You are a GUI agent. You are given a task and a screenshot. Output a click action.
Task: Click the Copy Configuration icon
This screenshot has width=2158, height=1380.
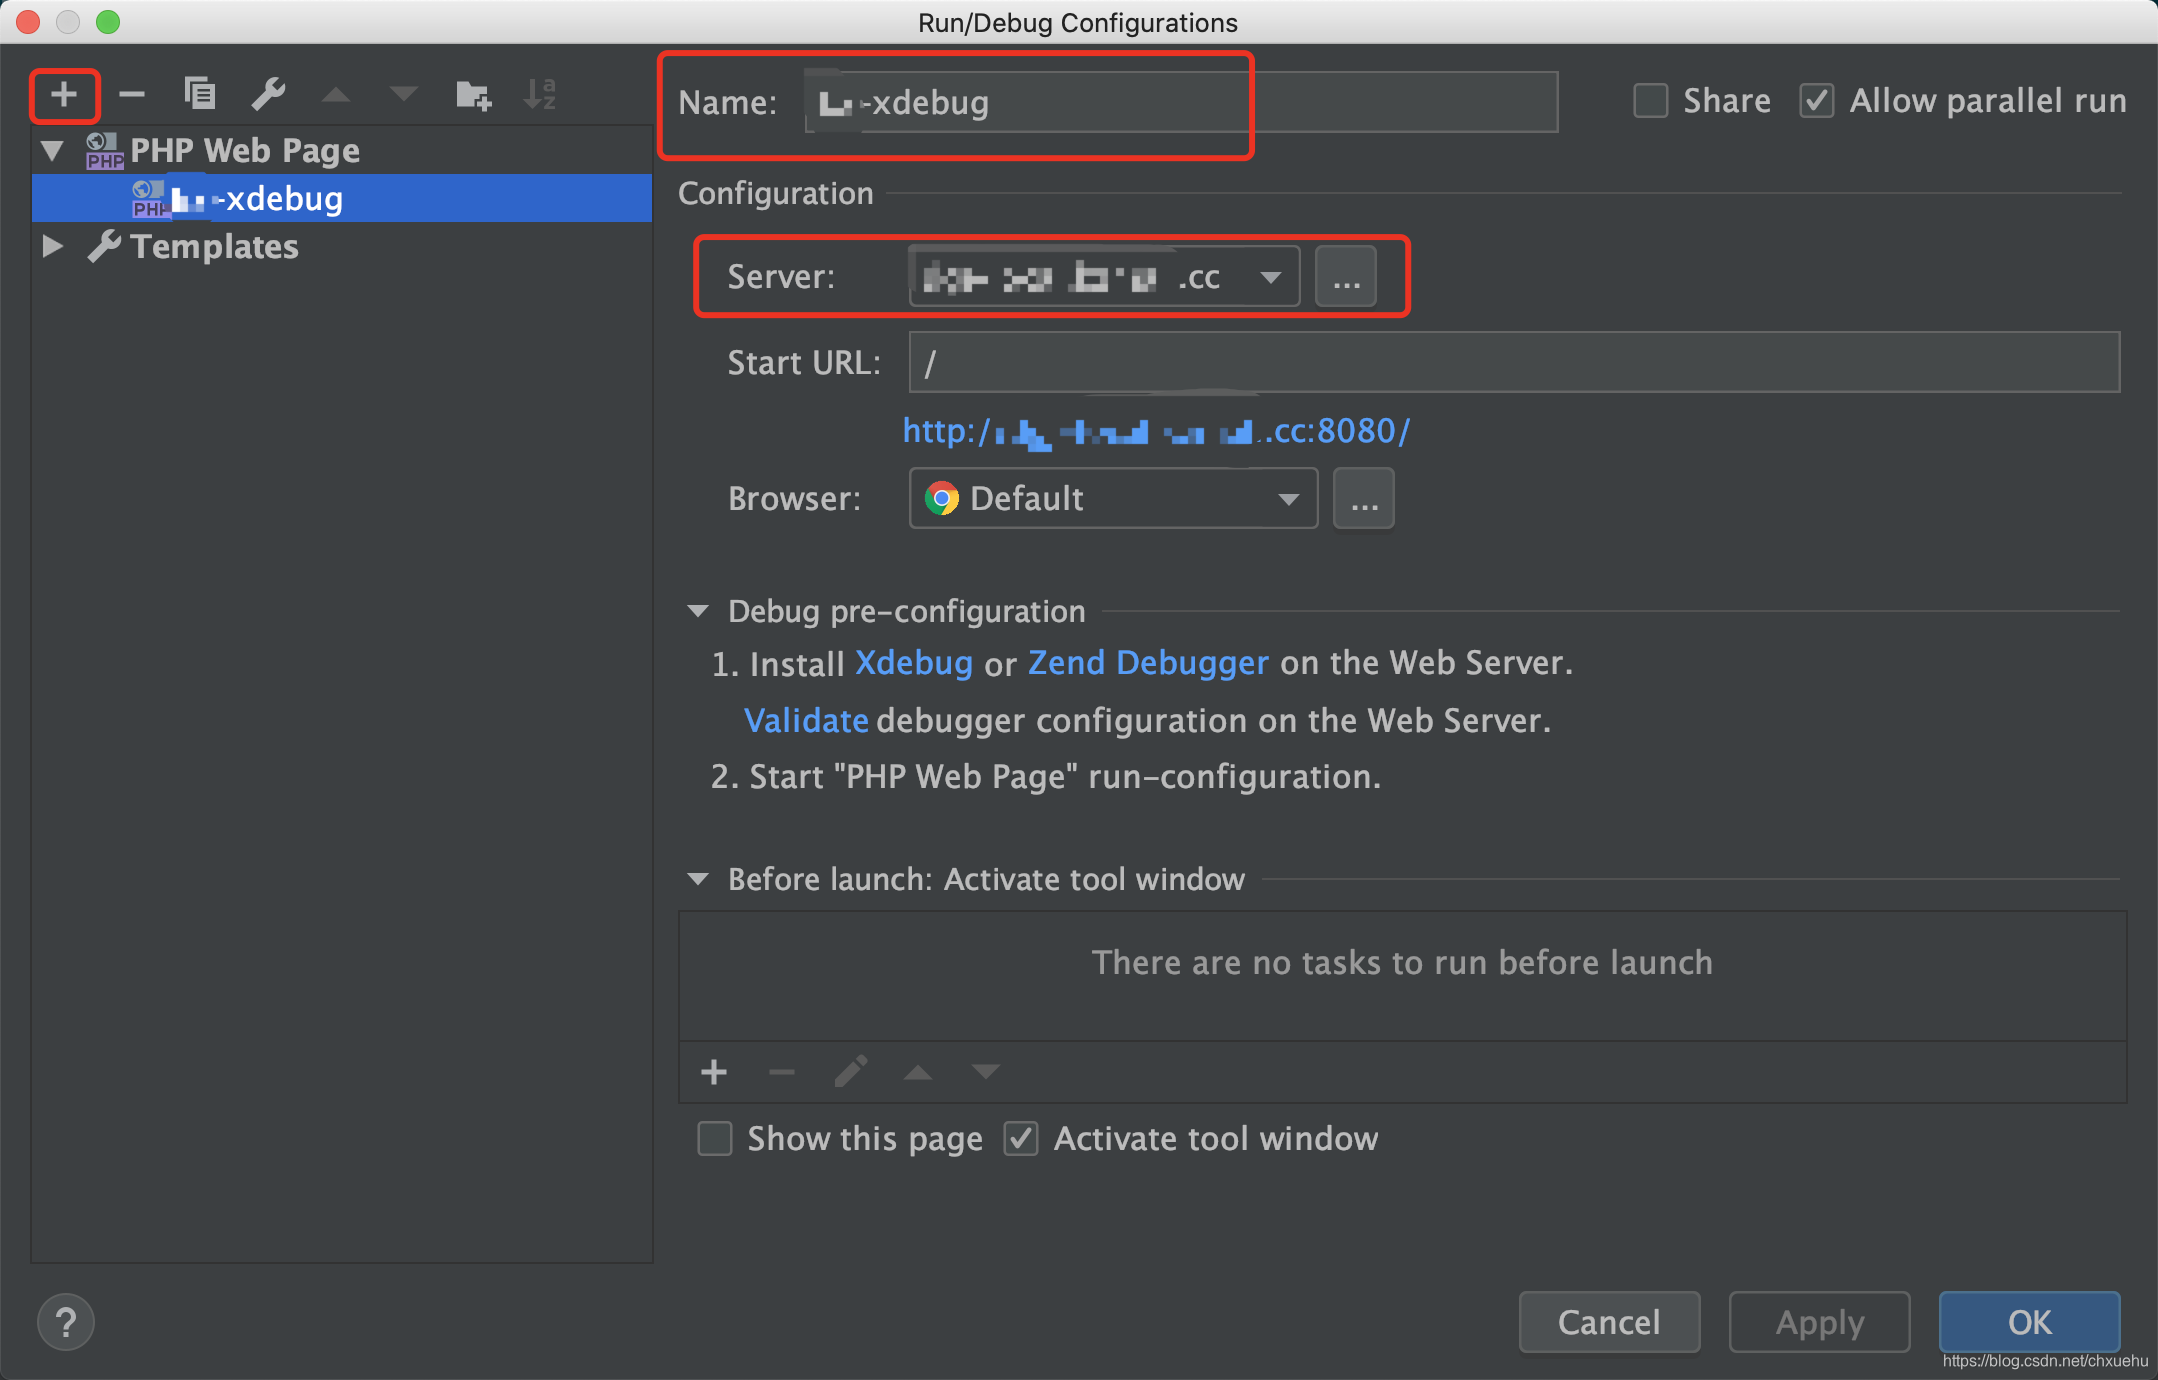(x=200, y=95)
